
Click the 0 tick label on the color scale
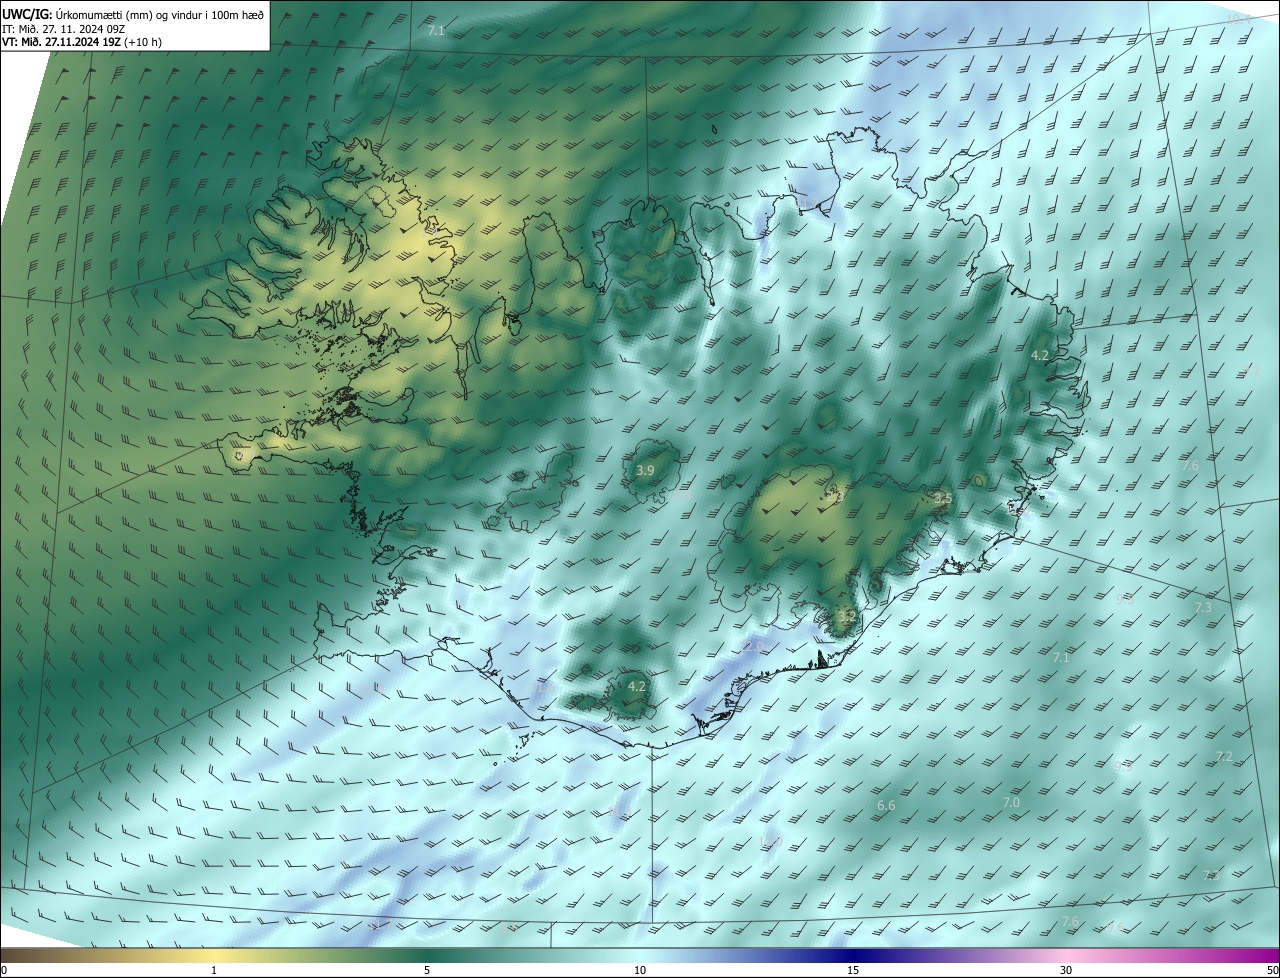click(4, 970)
